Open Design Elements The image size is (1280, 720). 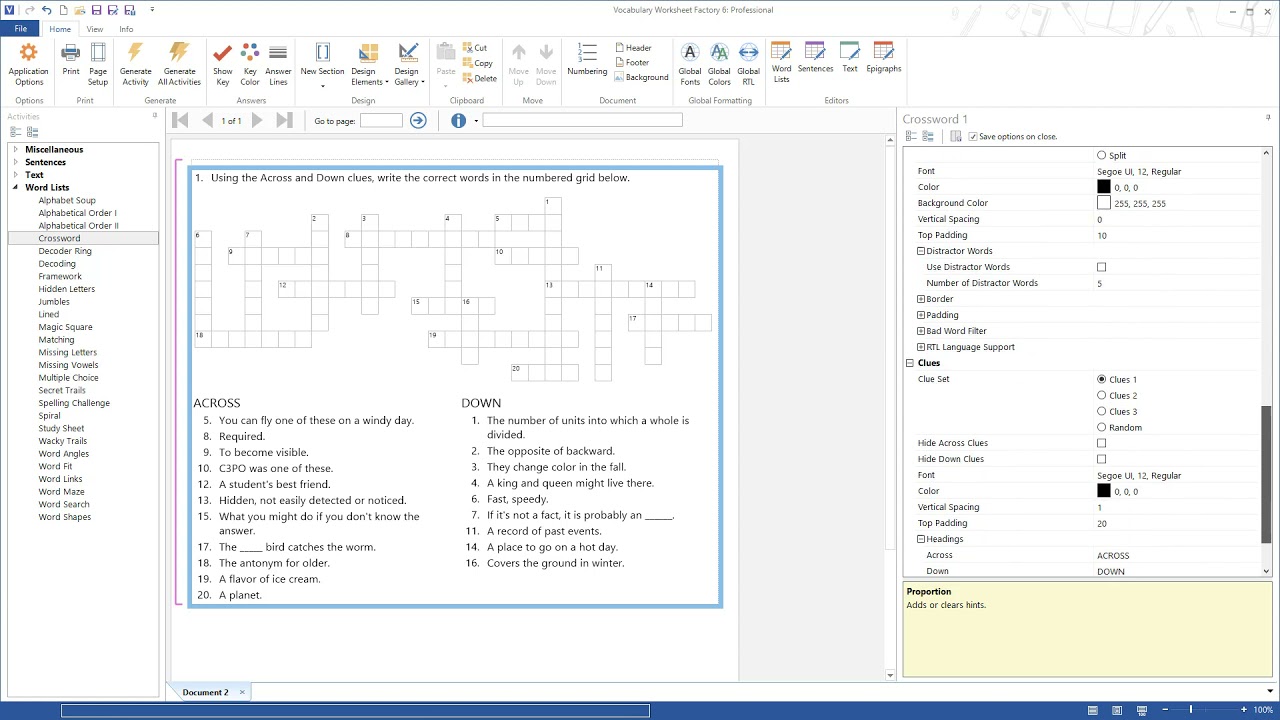(x=367, y=64)
